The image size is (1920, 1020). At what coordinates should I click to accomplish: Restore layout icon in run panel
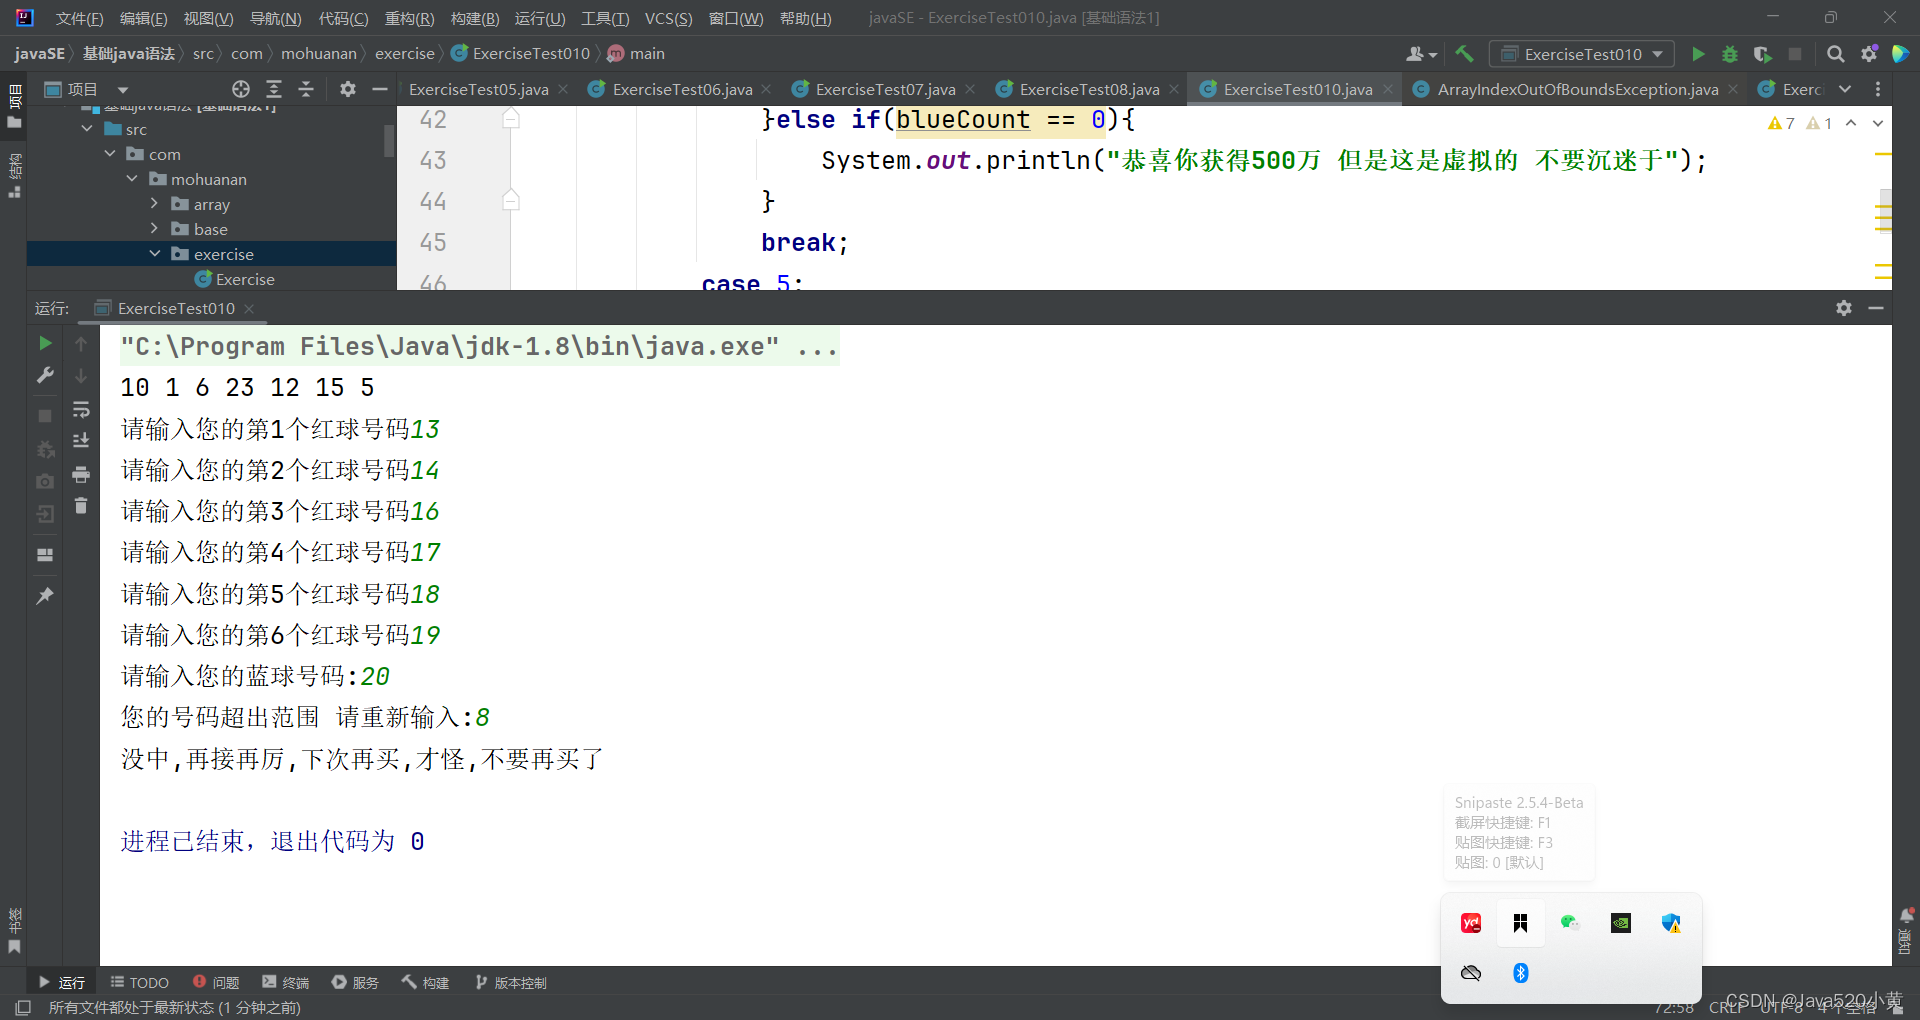tap(45, 554)
